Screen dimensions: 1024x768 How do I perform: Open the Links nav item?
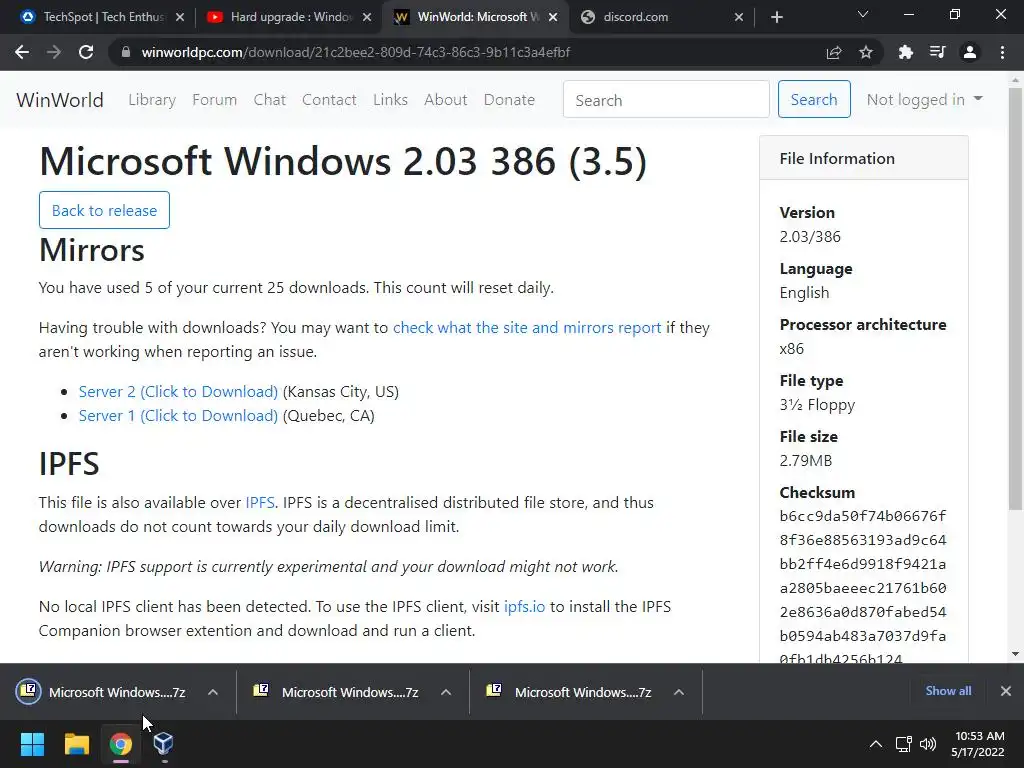tap(391, 100)
